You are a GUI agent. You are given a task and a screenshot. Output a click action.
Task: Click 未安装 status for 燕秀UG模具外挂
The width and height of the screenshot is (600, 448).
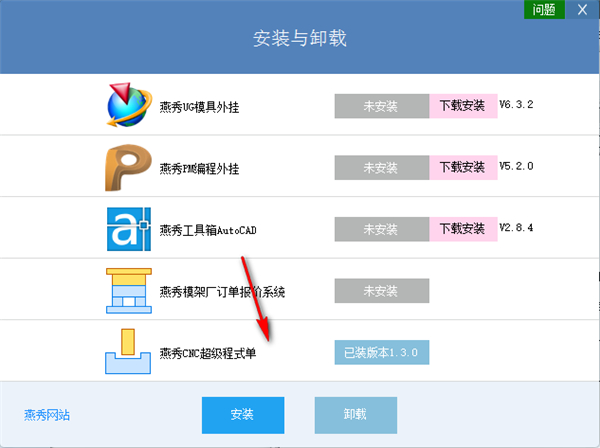(x=382, y=106)
